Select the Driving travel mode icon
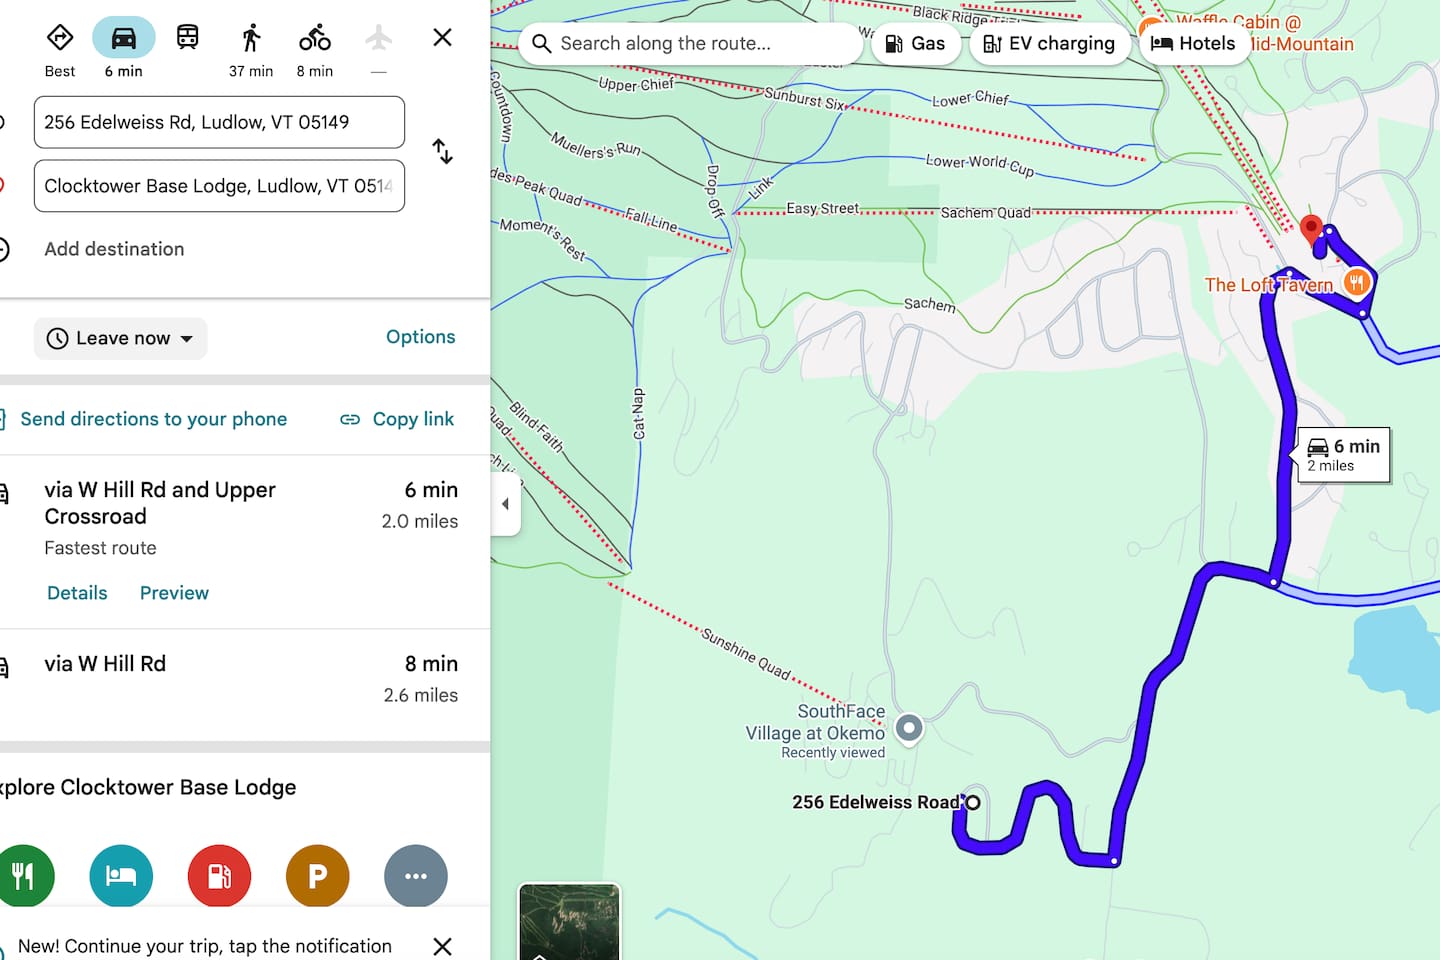 pos(123,38)
